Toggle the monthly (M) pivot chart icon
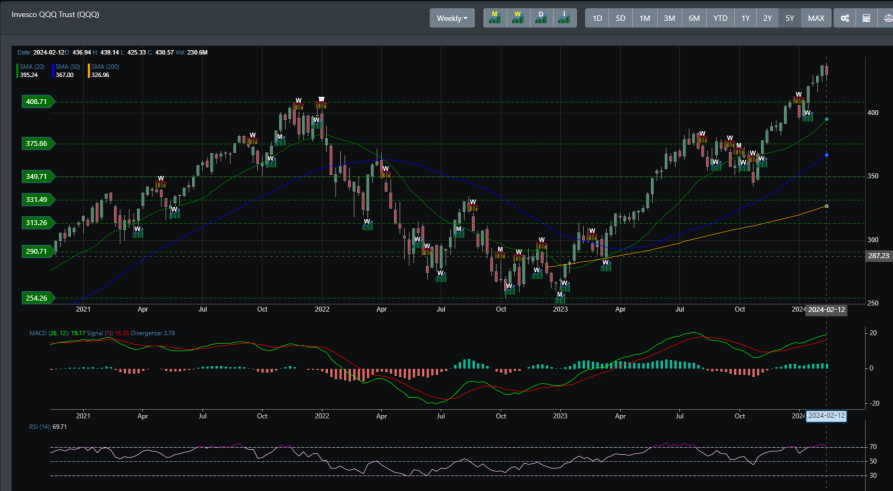 [495, 18]
